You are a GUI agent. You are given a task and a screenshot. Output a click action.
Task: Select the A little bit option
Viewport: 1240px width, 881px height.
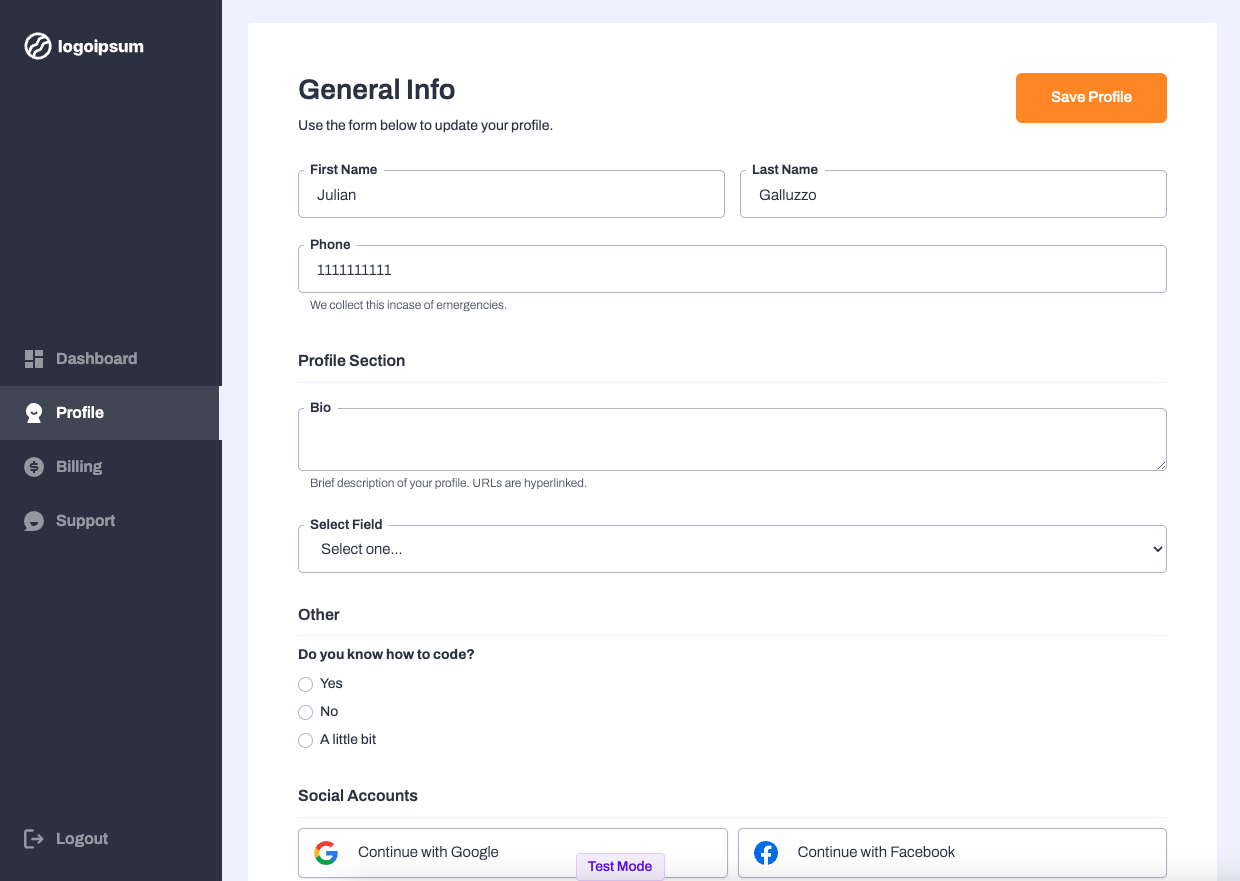click(306, 741)
